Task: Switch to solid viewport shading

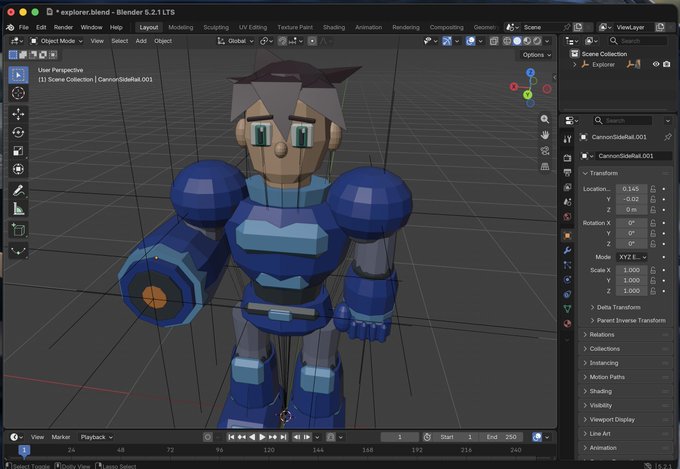Action: (517, 41)
